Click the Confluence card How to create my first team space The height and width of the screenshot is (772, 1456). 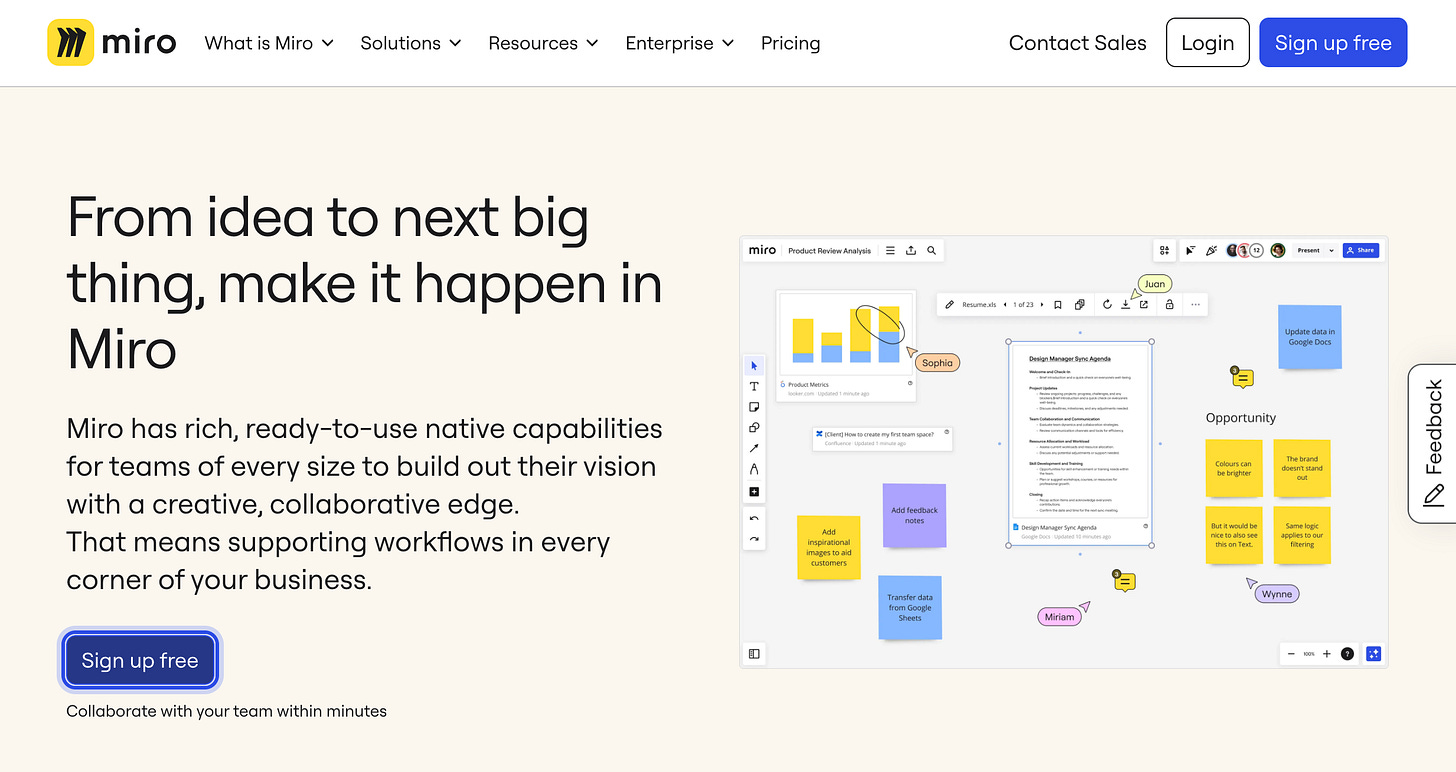[882, 438]
